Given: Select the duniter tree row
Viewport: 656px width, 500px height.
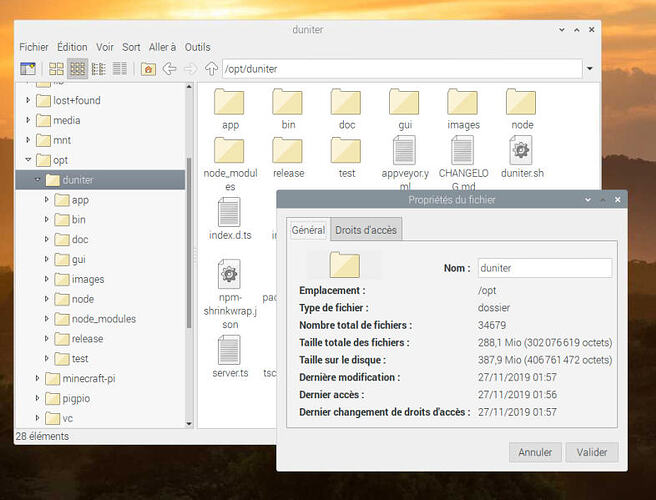Looking at the screenshot, I should [100, 180].
